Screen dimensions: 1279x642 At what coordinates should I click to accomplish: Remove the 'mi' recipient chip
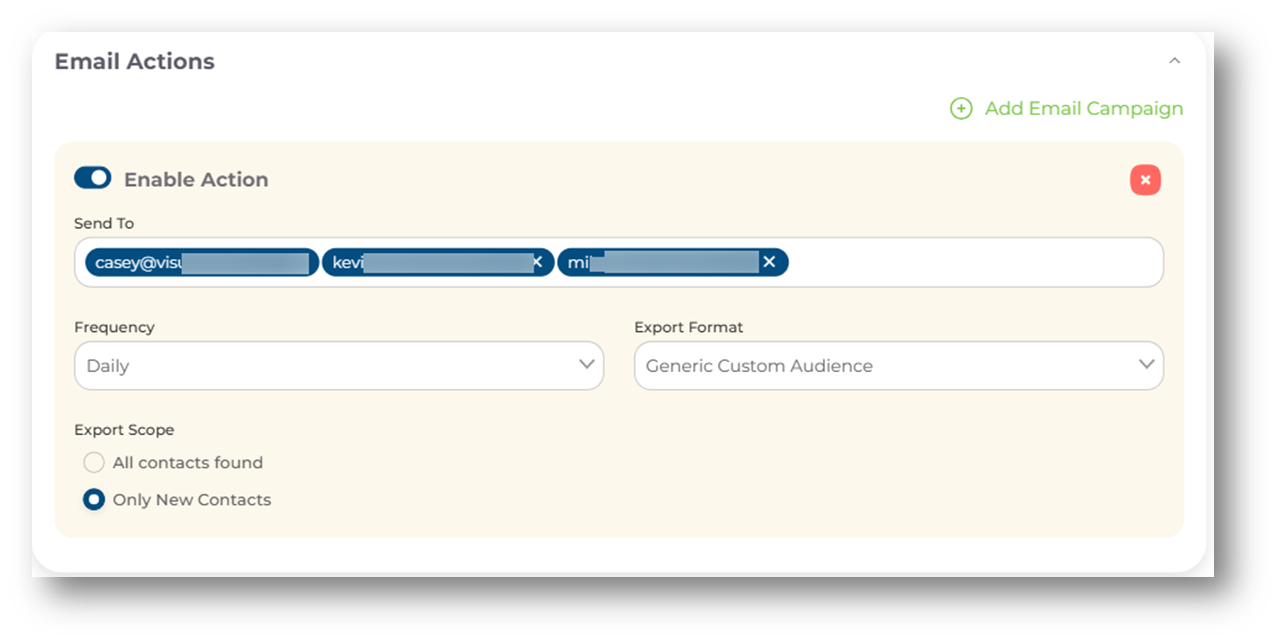click(x=769, y=262)
